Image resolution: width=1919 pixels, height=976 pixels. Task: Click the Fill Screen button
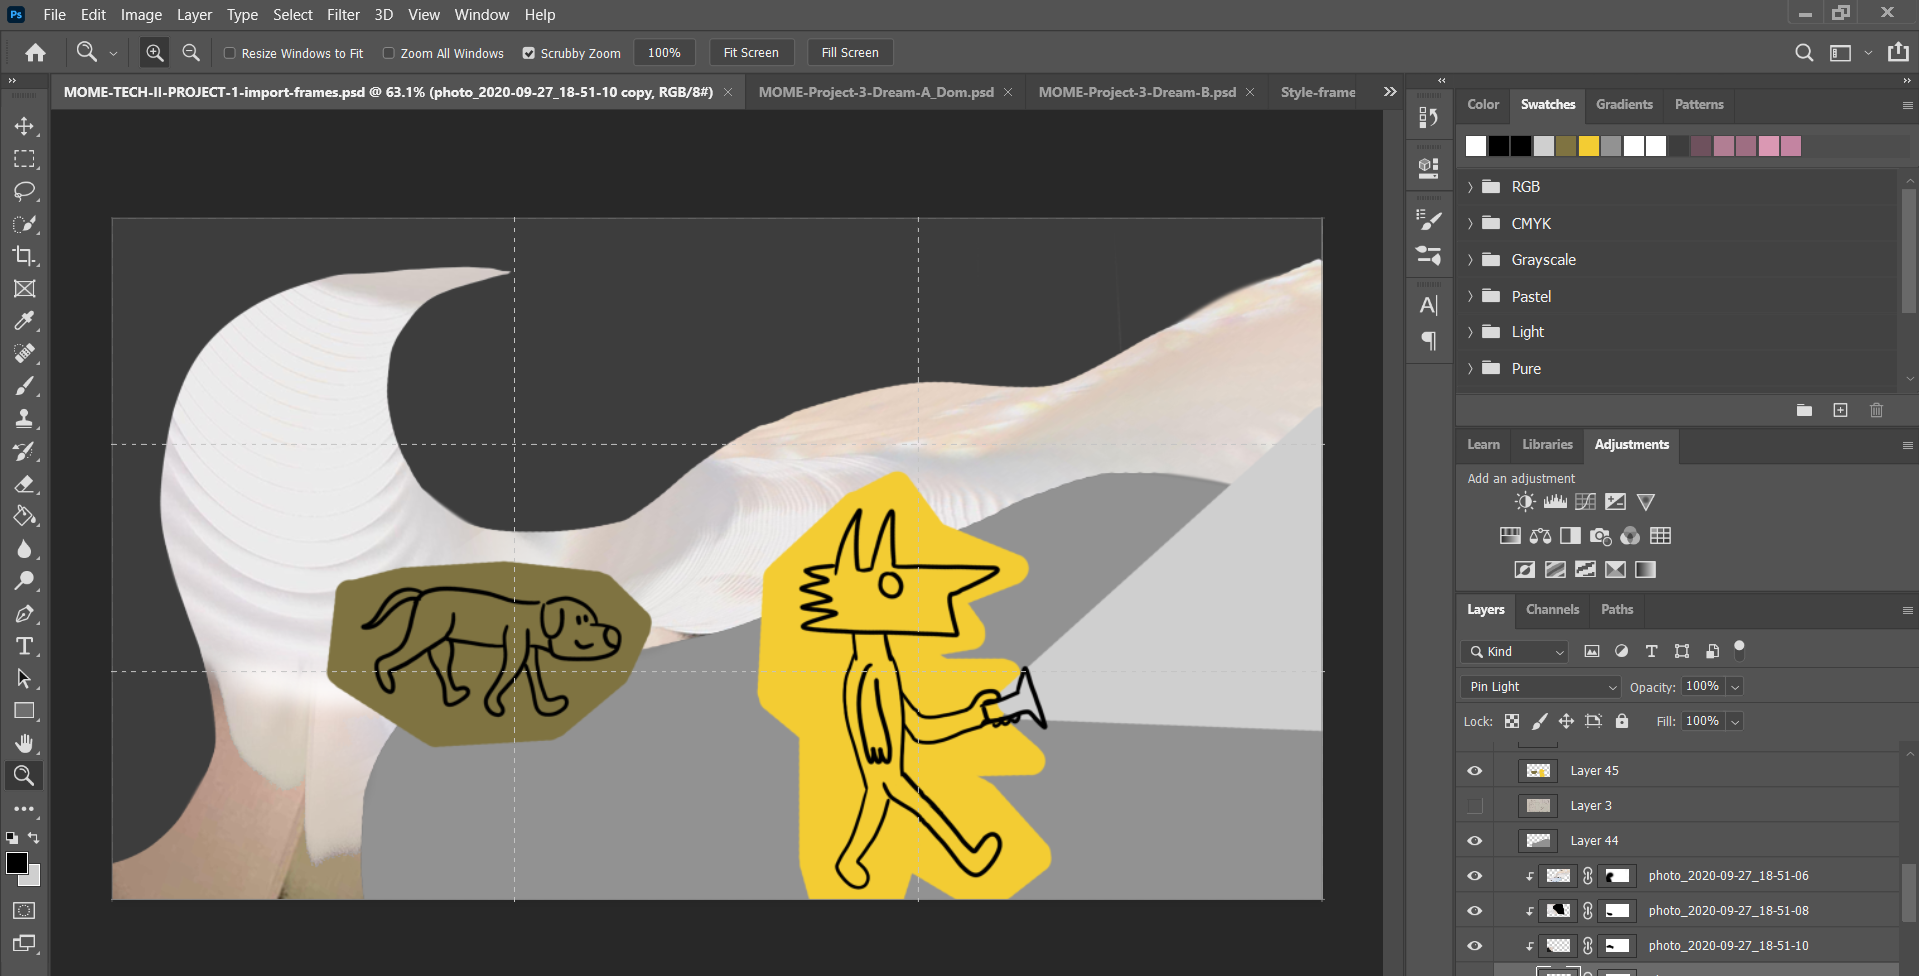click(850, 53)
